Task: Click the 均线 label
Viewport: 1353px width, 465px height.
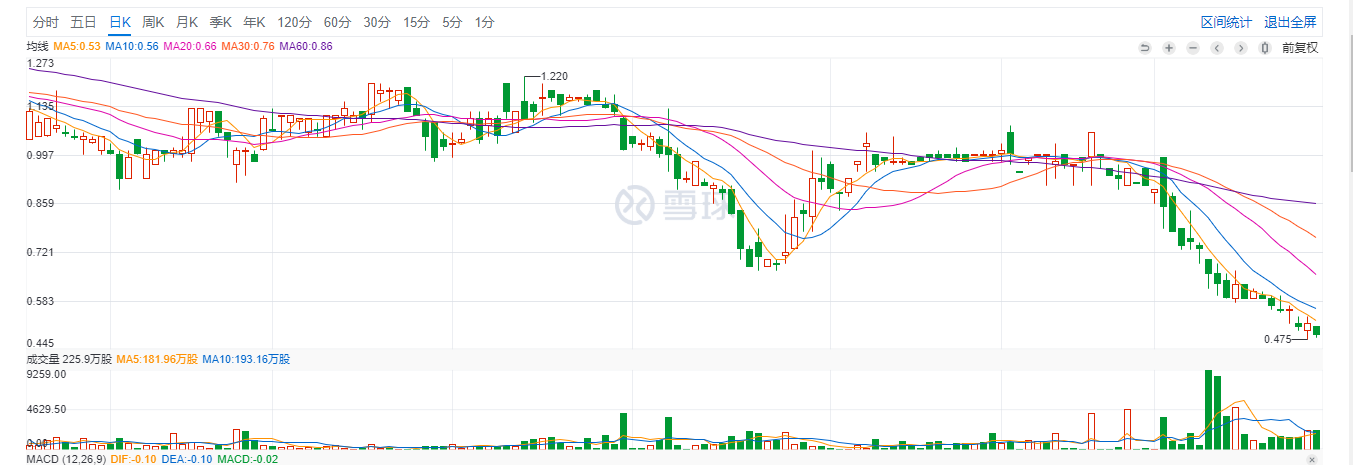Action: 37,46
